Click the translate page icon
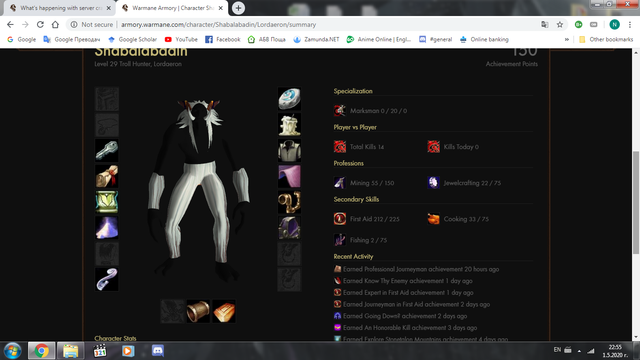Screen dimensions: 640x360 point(544,24)
